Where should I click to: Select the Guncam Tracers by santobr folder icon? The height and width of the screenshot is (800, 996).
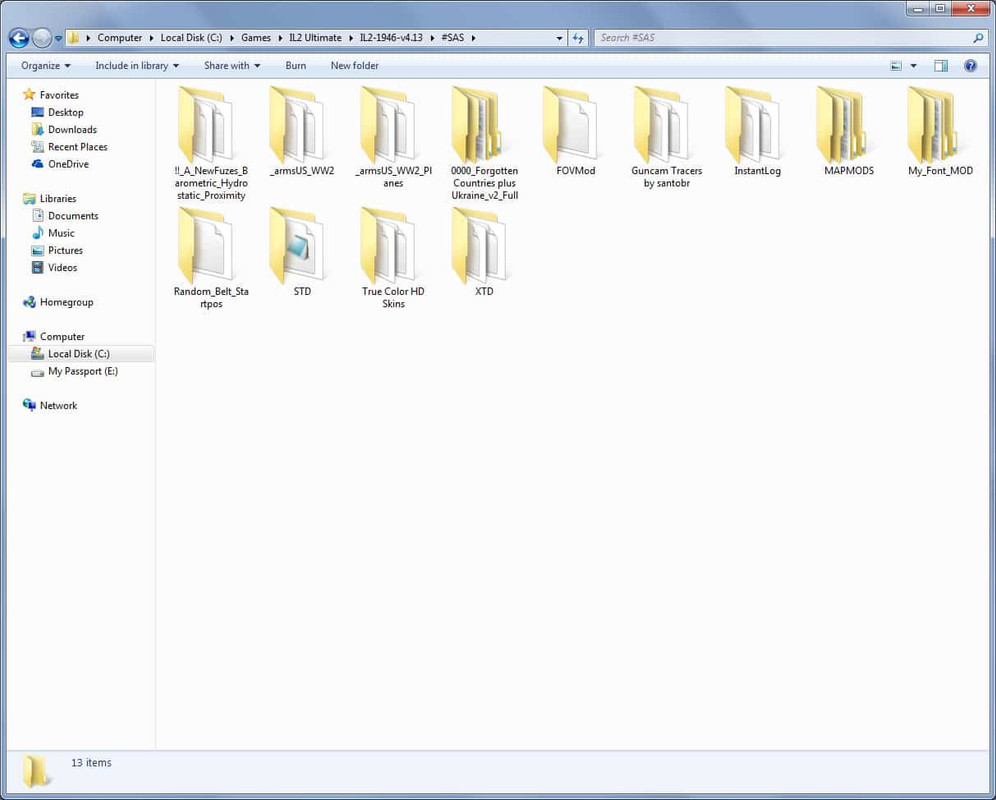coord(661,124)
